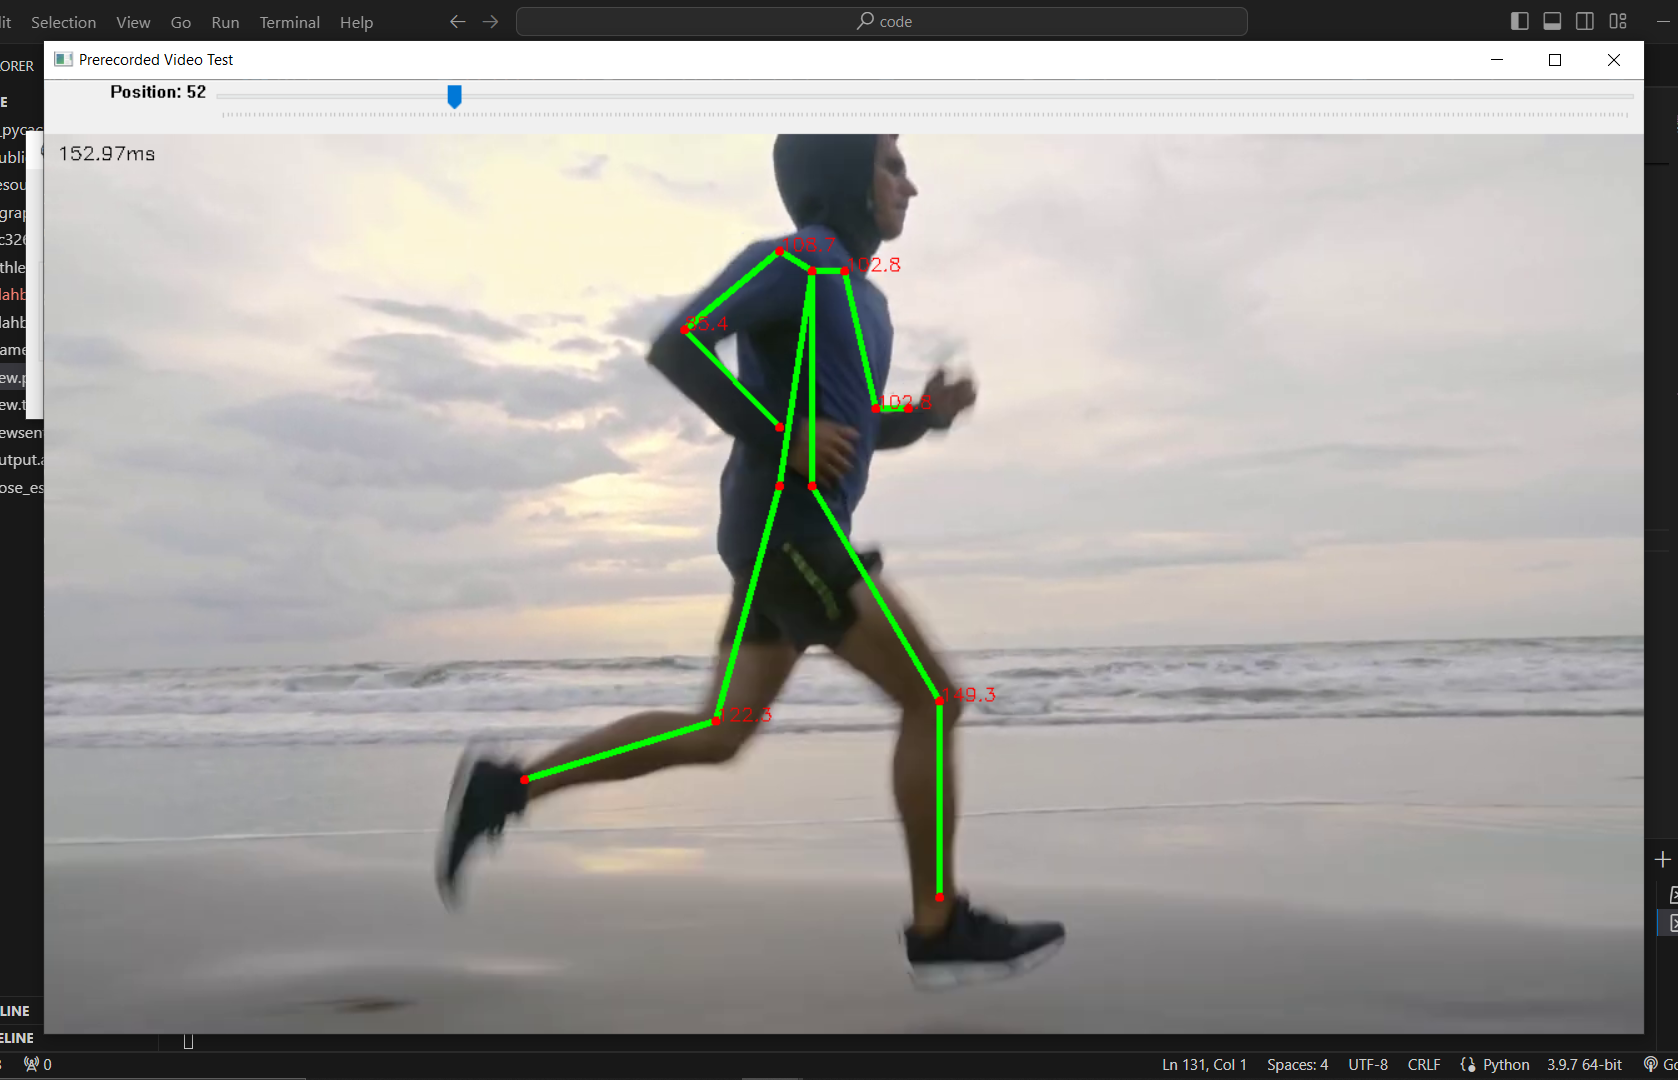Screen dimensions: 1678x1080
Task: Toggle the secondary side bar layout icon
Action: click(x=1585, y=21)
